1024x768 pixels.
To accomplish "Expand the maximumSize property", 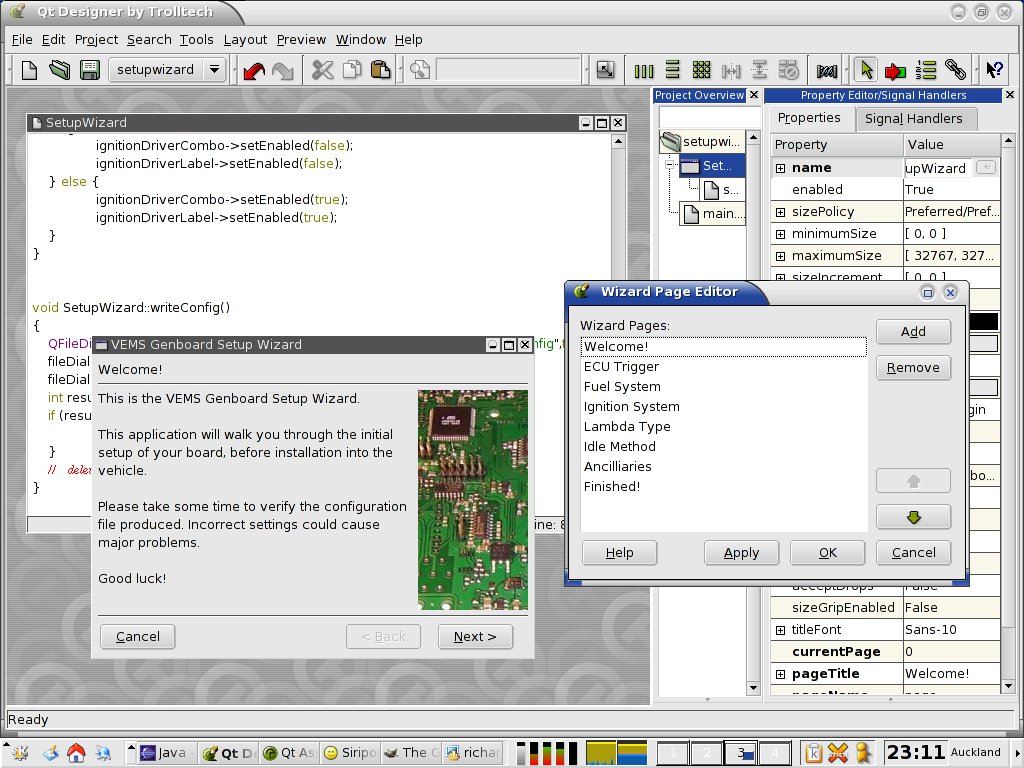I will click(780, 256).
